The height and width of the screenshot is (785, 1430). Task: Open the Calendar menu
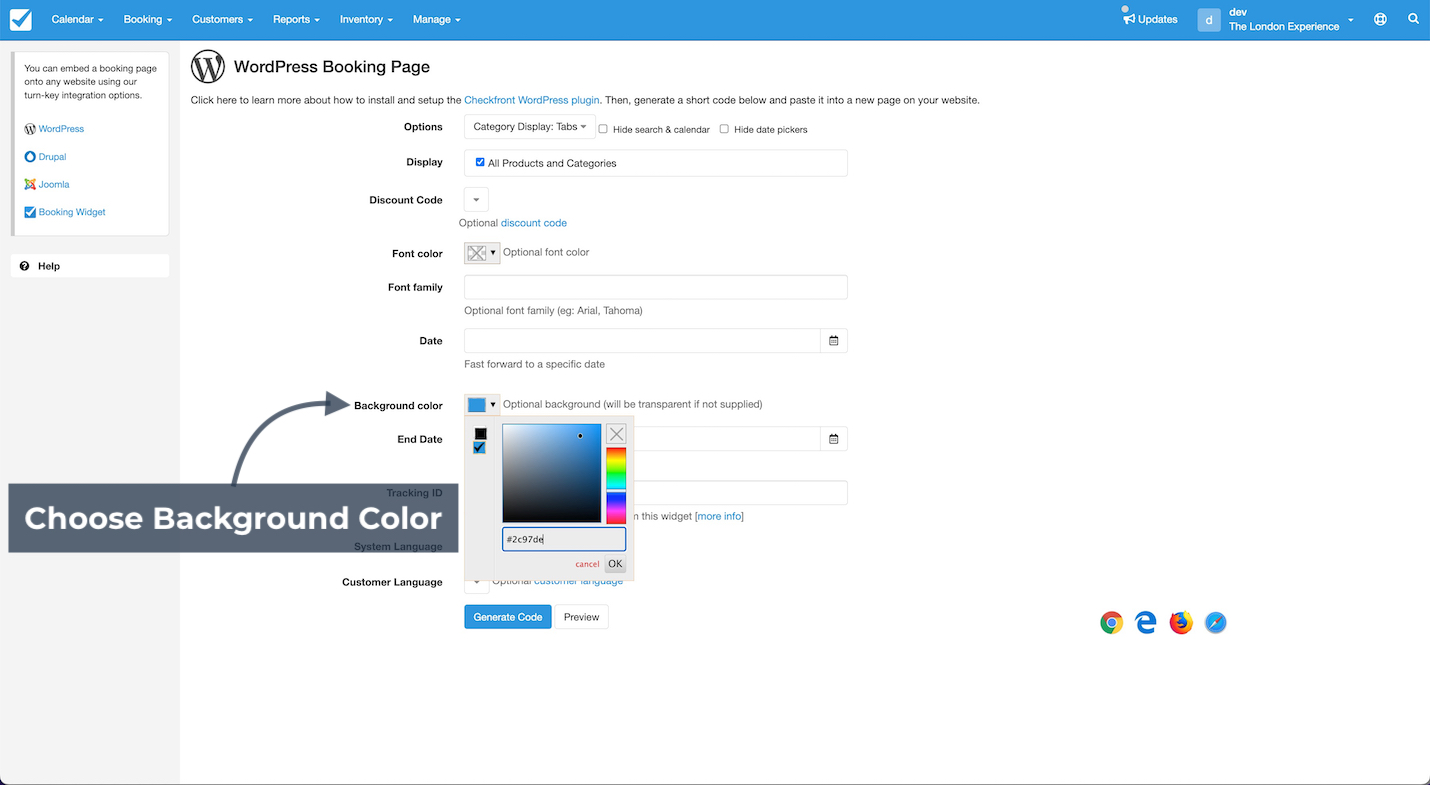[x=77, y=19]
